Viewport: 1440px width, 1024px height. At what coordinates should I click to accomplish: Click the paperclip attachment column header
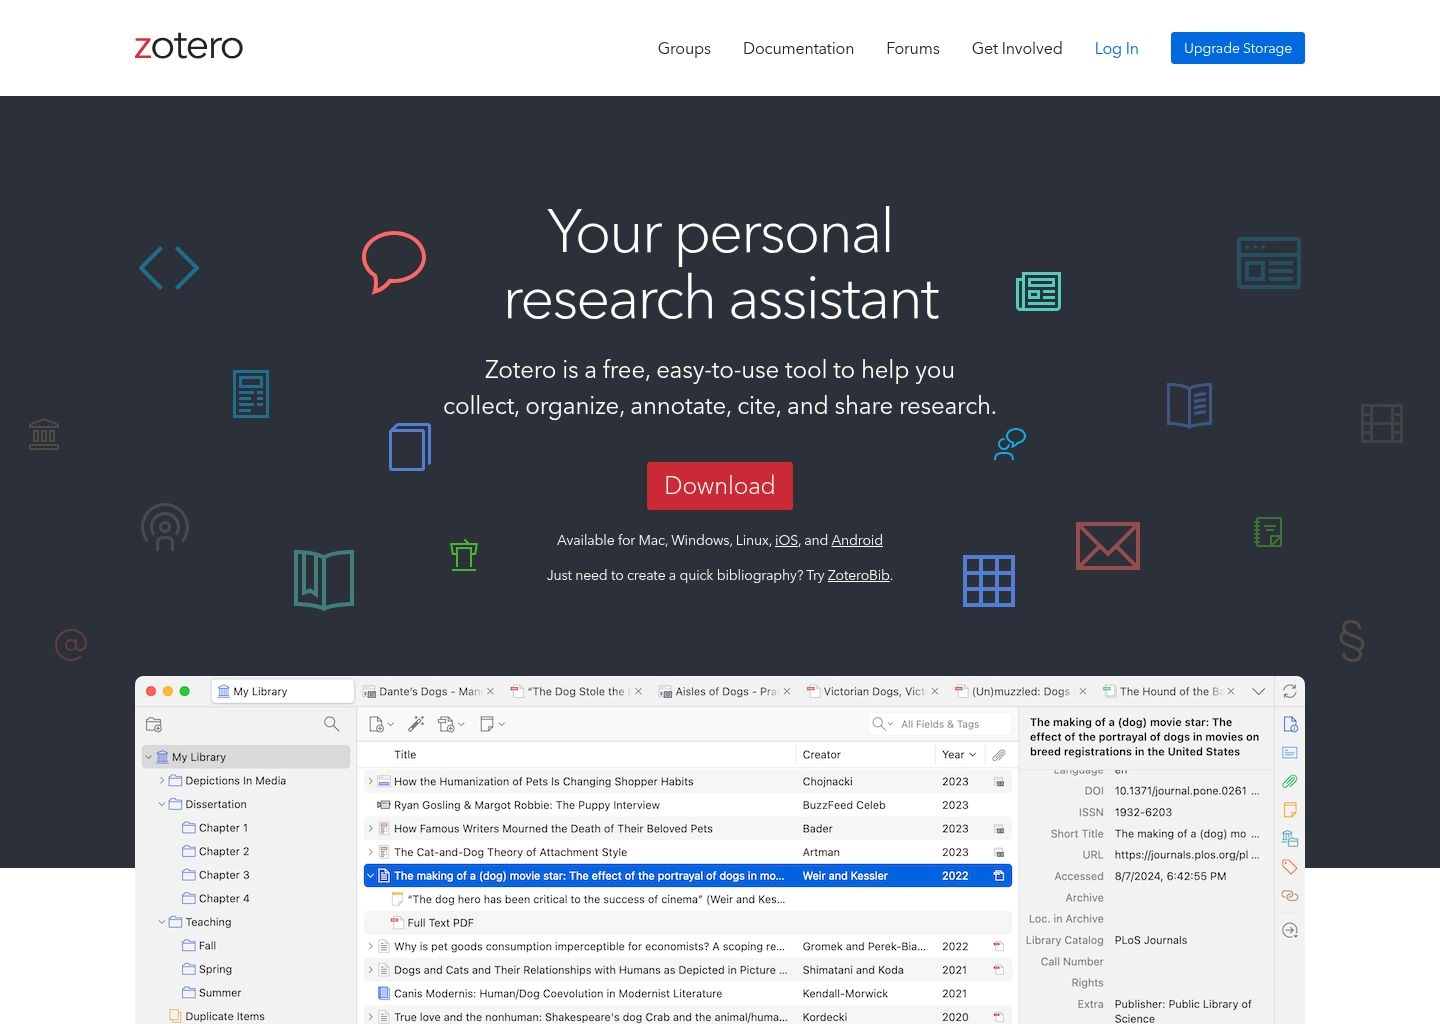tap(999, 755)
